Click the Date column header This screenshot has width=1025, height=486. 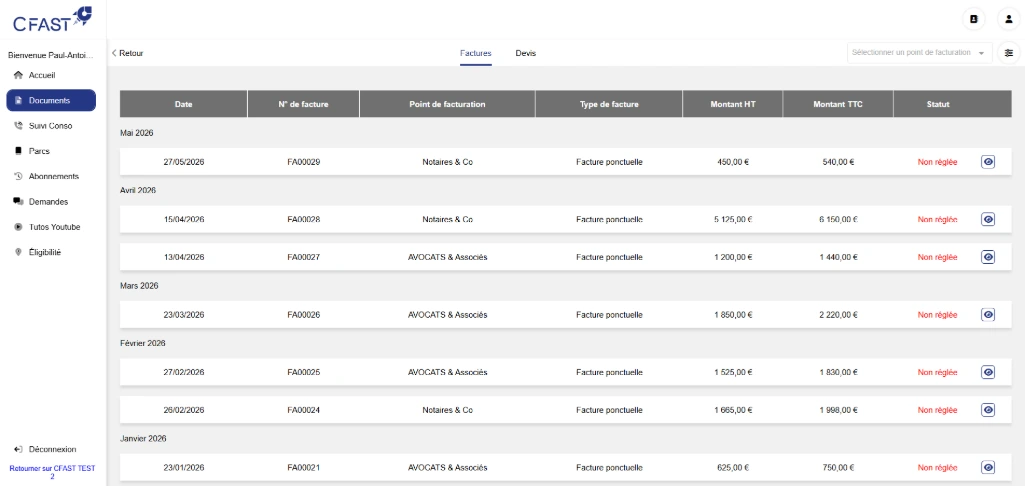184,104
